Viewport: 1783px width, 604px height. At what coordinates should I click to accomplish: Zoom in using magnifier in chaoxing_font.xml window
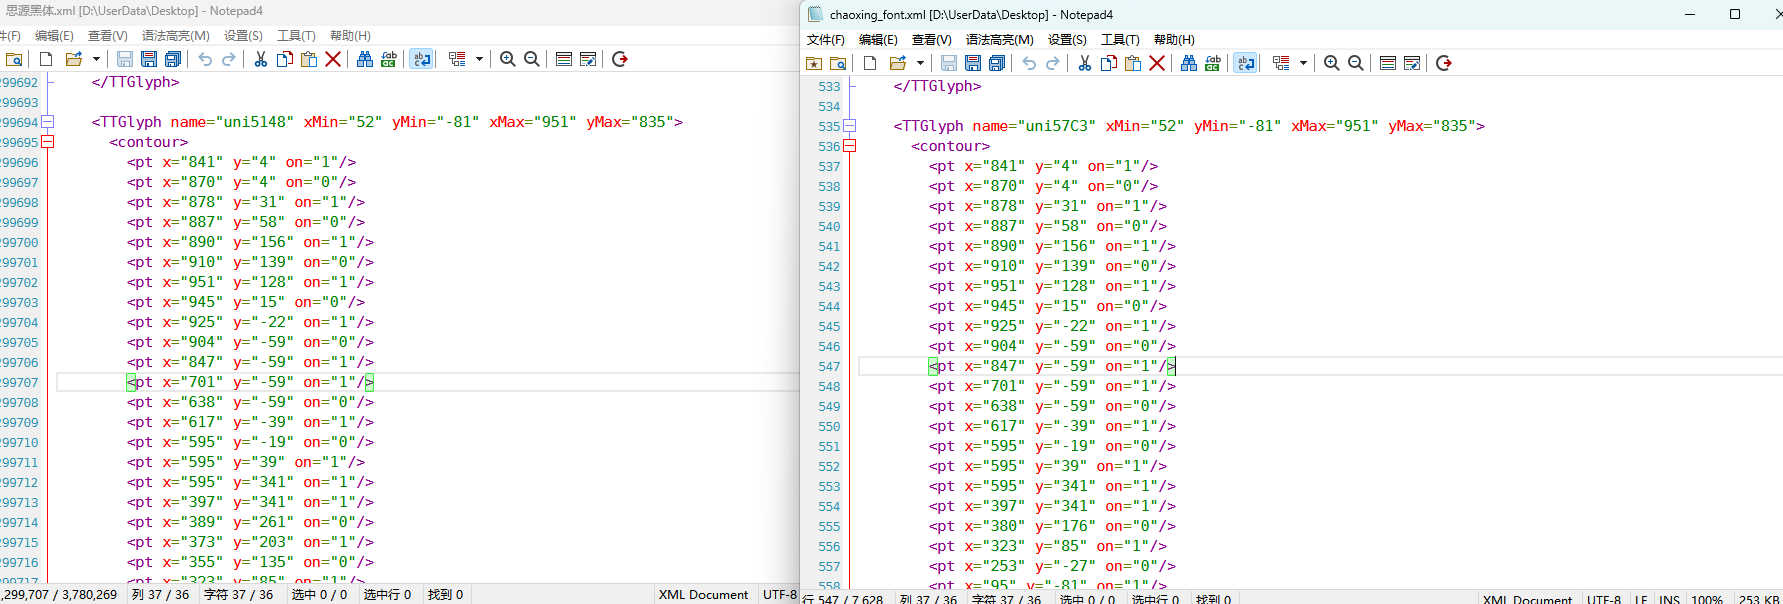click(x=1332, y=63)
